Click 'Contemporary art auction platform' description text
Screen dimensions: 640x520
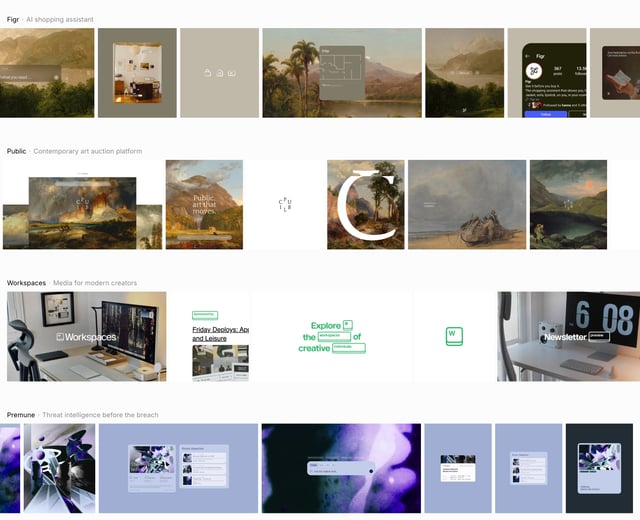(88, 151)
